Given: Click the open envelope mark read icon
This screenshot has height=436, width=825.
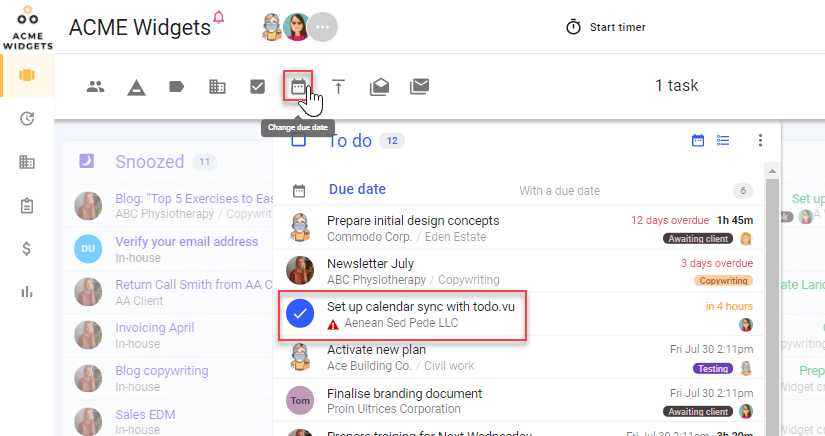Looking at the screenshot, I should click(x=379, y=86).
